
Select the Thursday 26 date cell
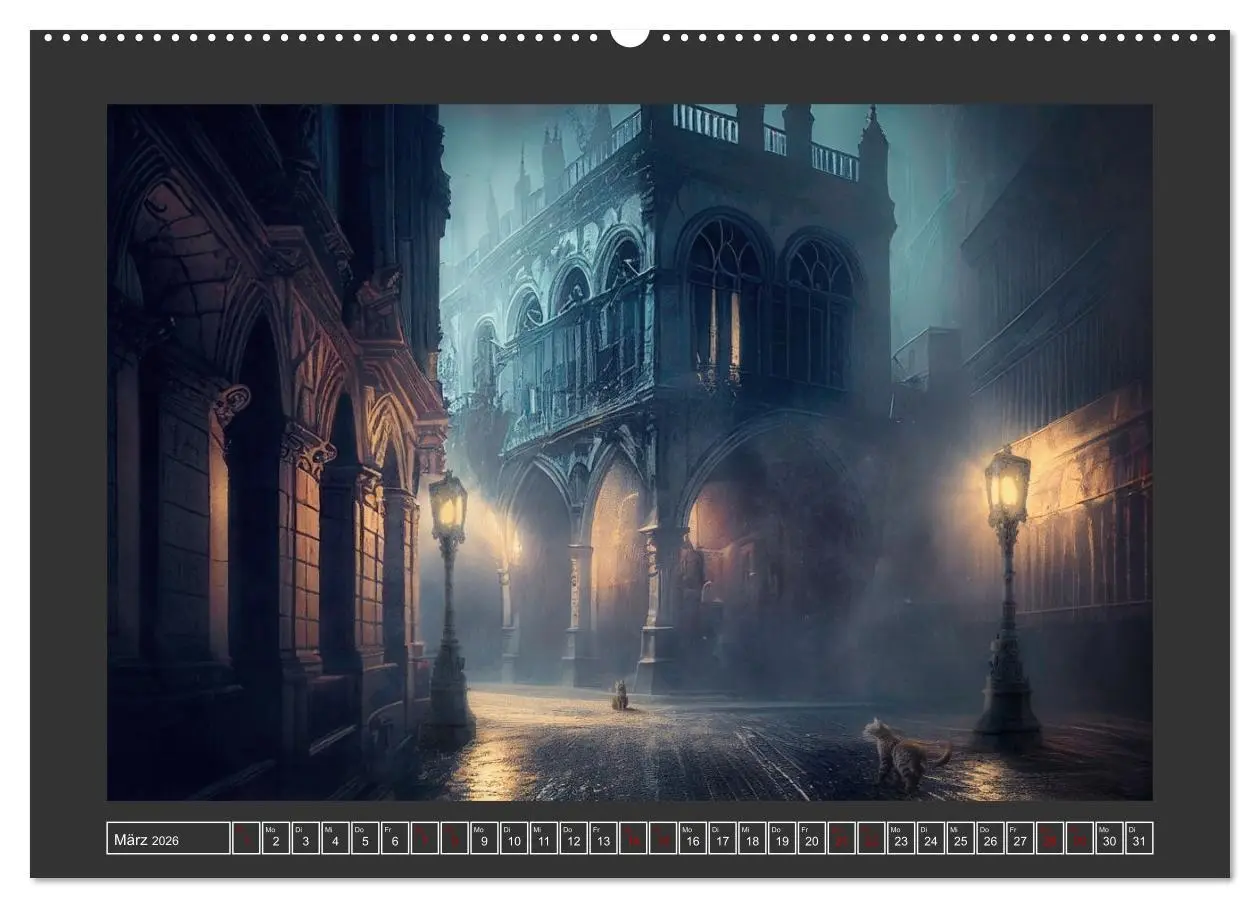[990, 838]
